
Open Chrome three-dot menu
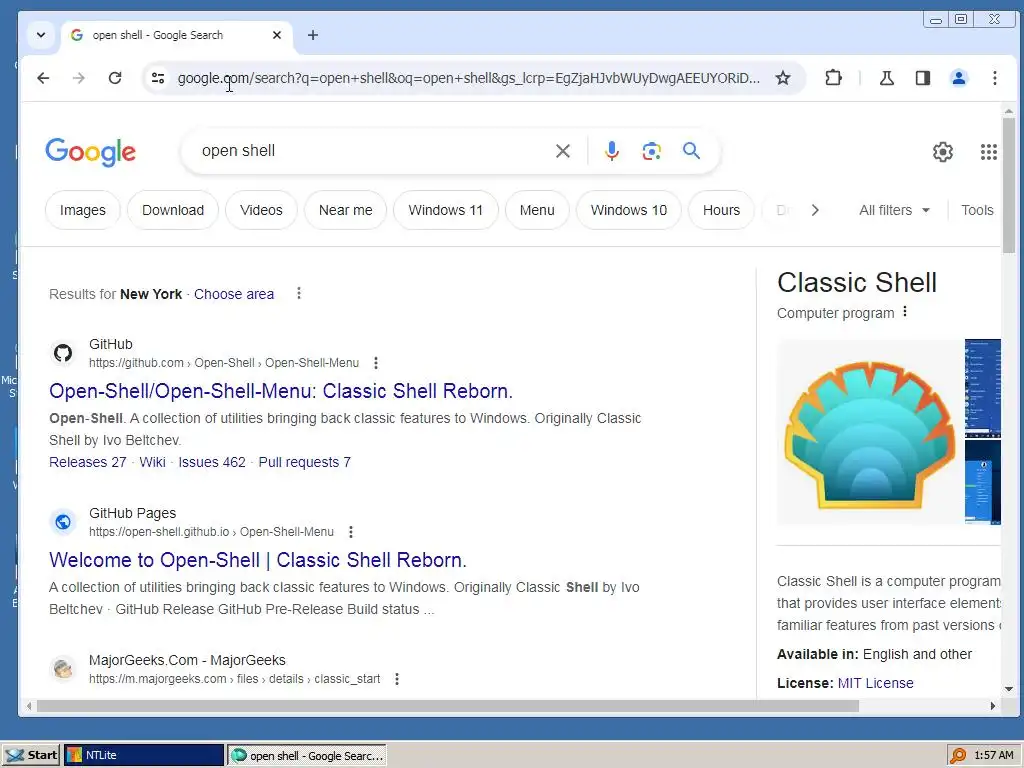click(x=994, y=78)
